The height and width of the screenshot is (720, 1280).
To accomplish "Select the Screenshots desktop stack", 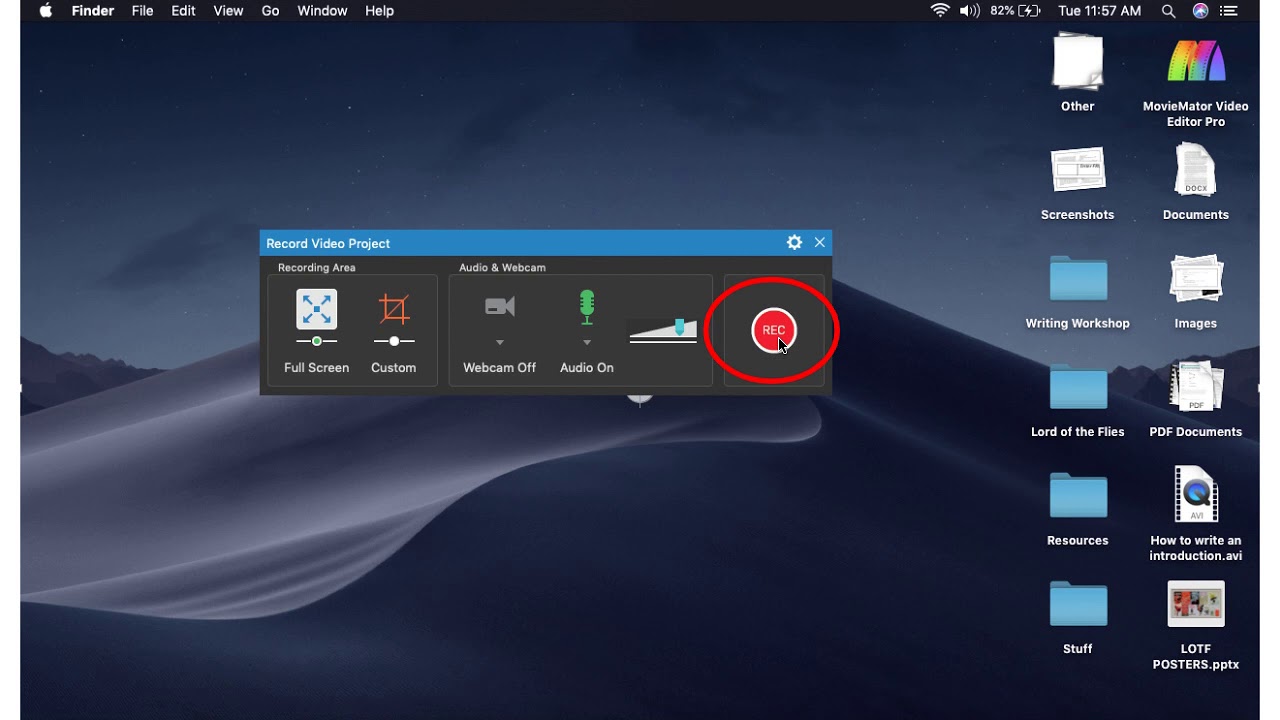I will (x=1078, y=184).
